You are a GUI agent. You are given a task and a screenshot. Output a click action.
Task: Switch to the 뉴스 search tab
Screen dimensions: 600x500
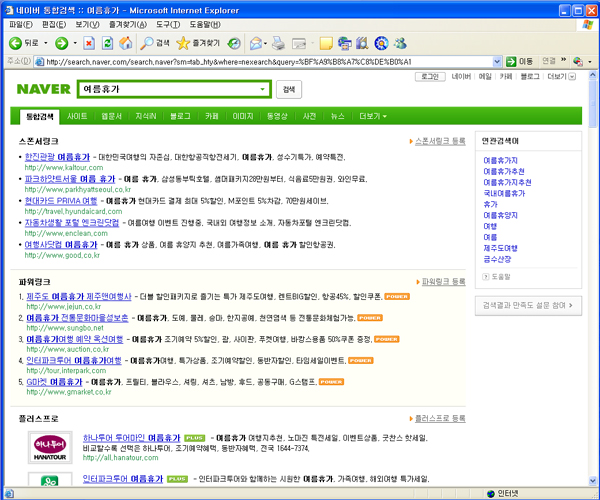click(x=338, y=116)
